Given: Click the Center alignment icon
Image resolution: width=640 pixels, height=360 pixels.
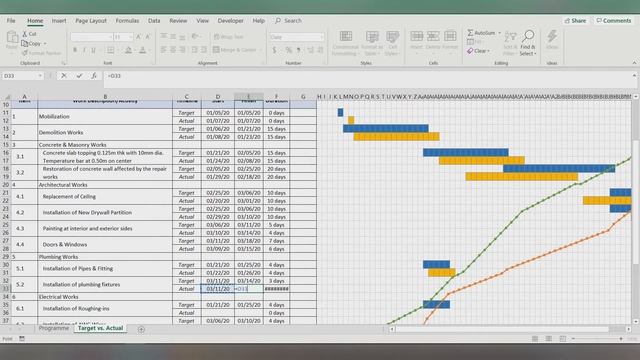Looking at the screenshot, I should coord(173,50).
